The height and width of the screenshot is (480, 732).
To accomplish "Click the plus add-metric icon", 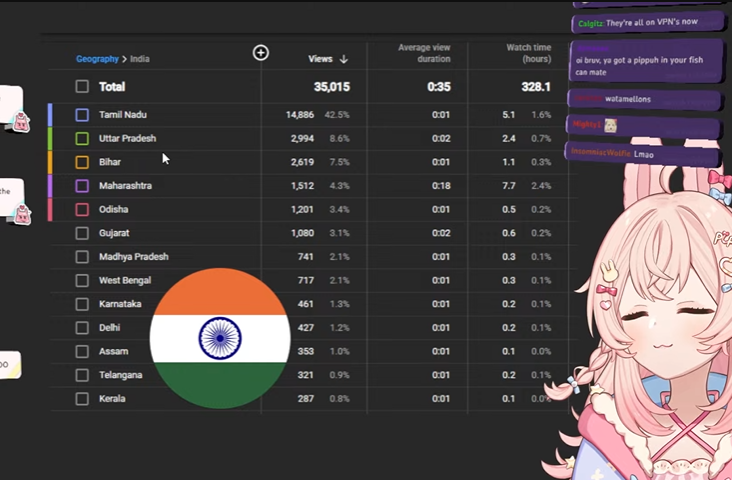I will 260,53.
